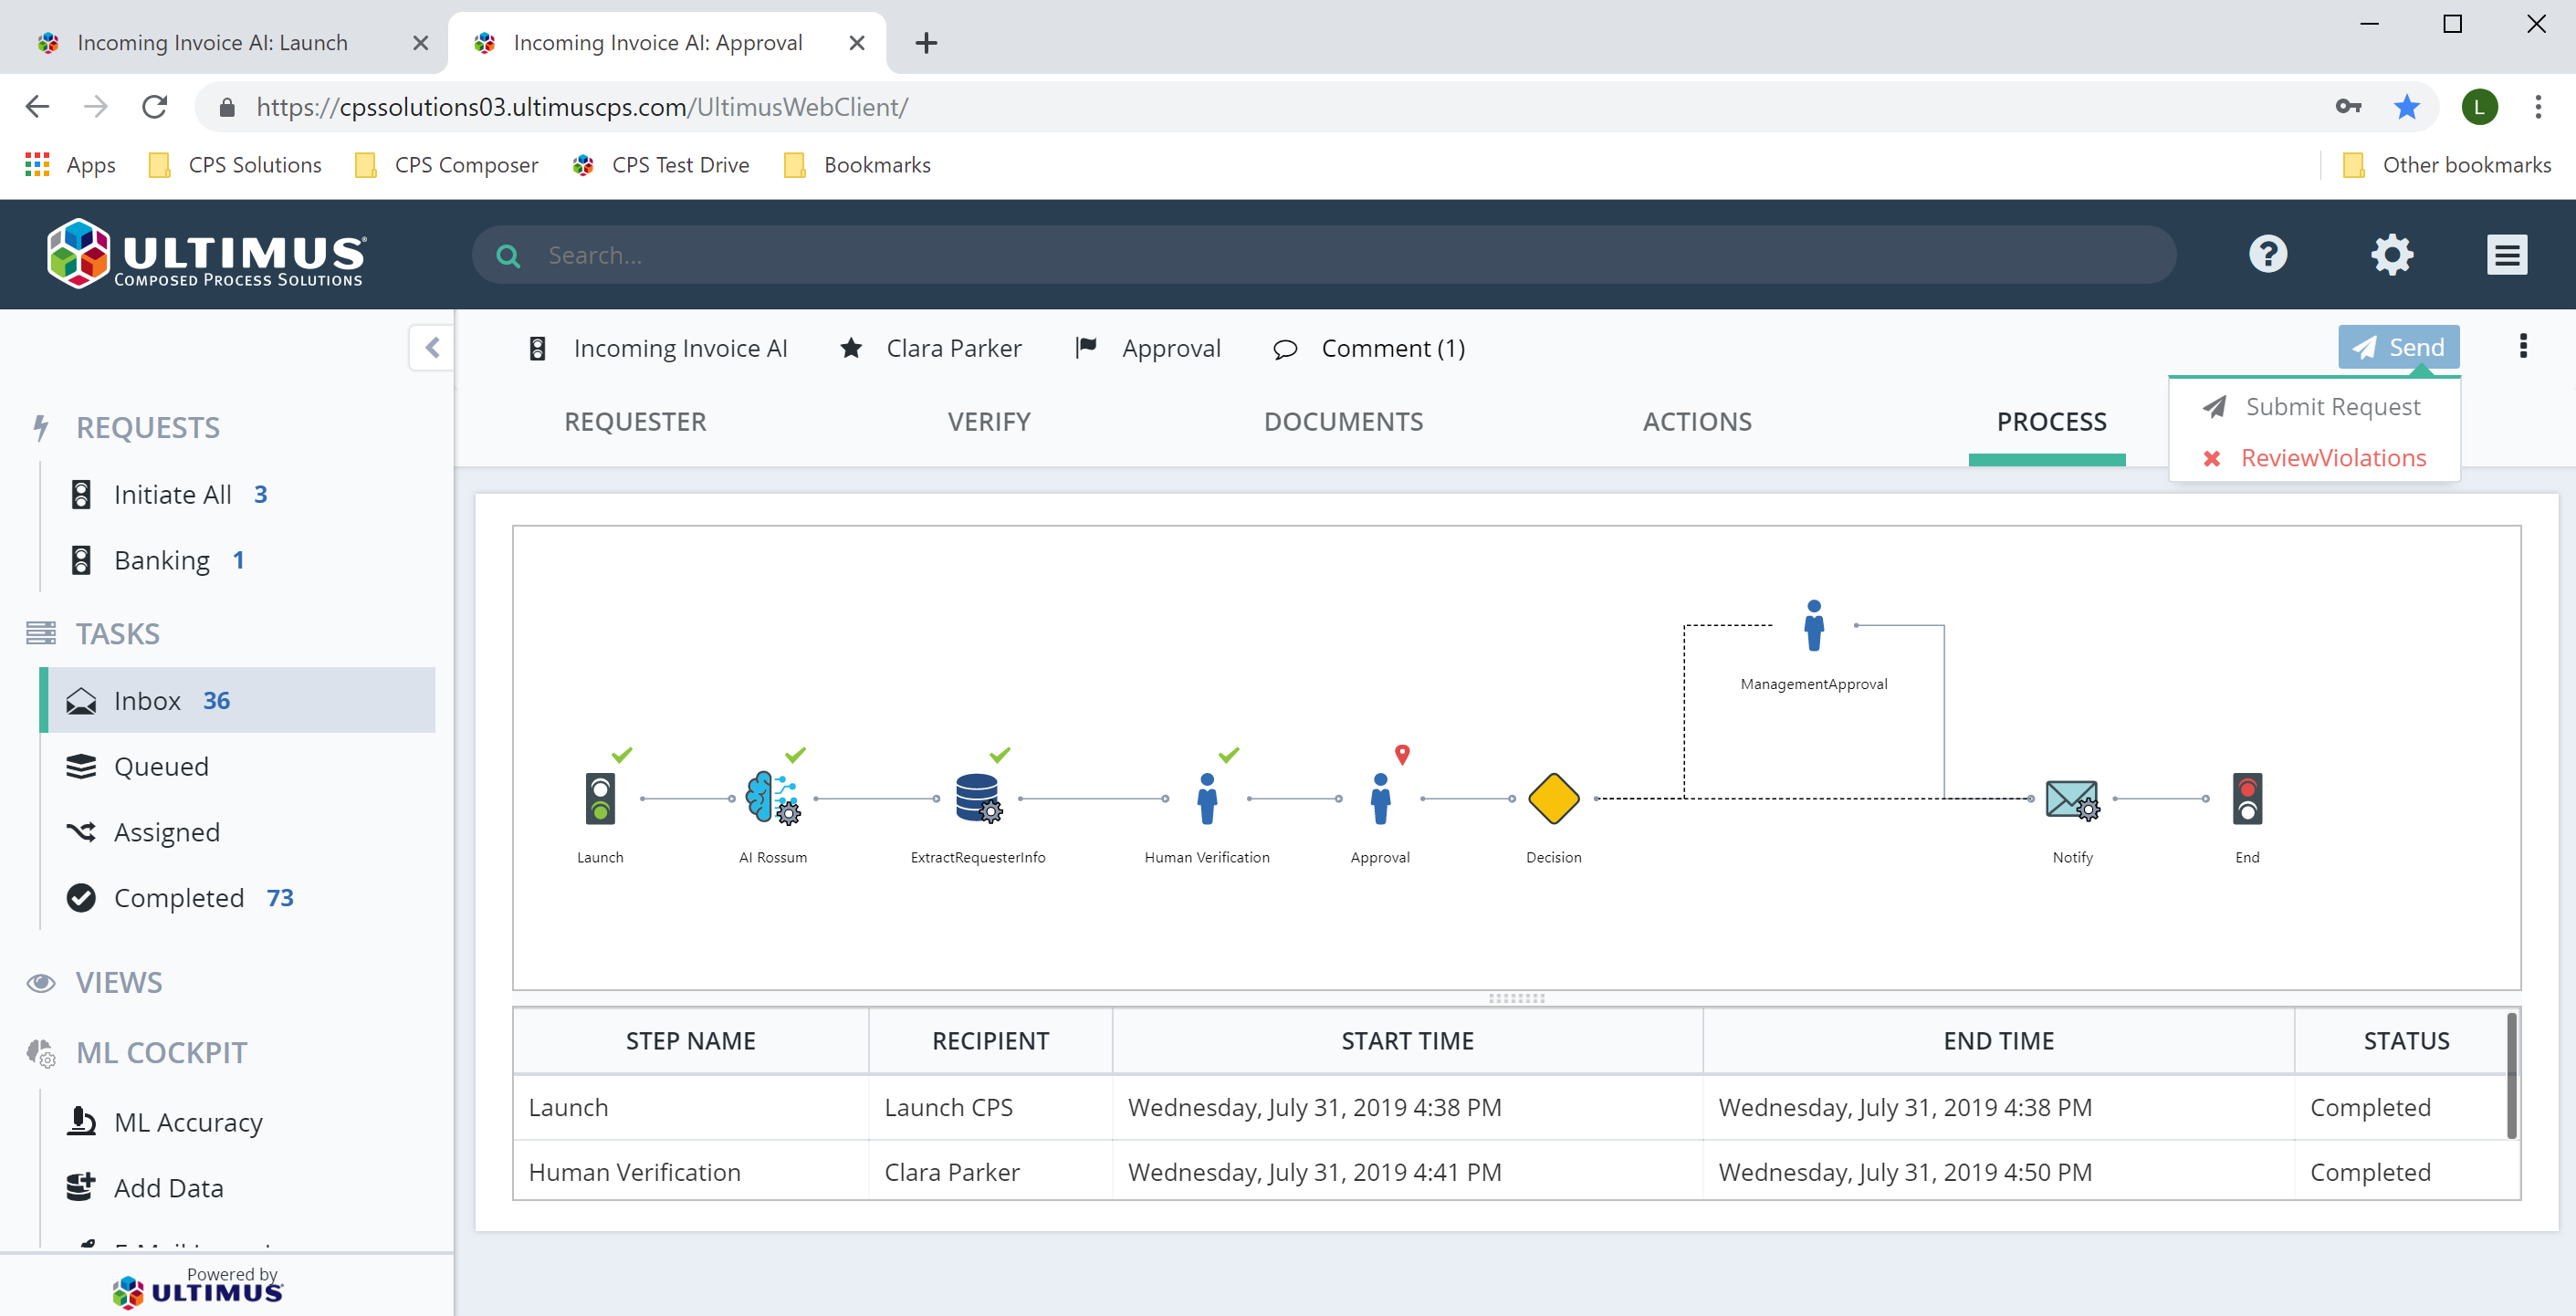Open the VERIFY tab
The height and width of the screenshot is (1316, 2576).
point(988,421)
